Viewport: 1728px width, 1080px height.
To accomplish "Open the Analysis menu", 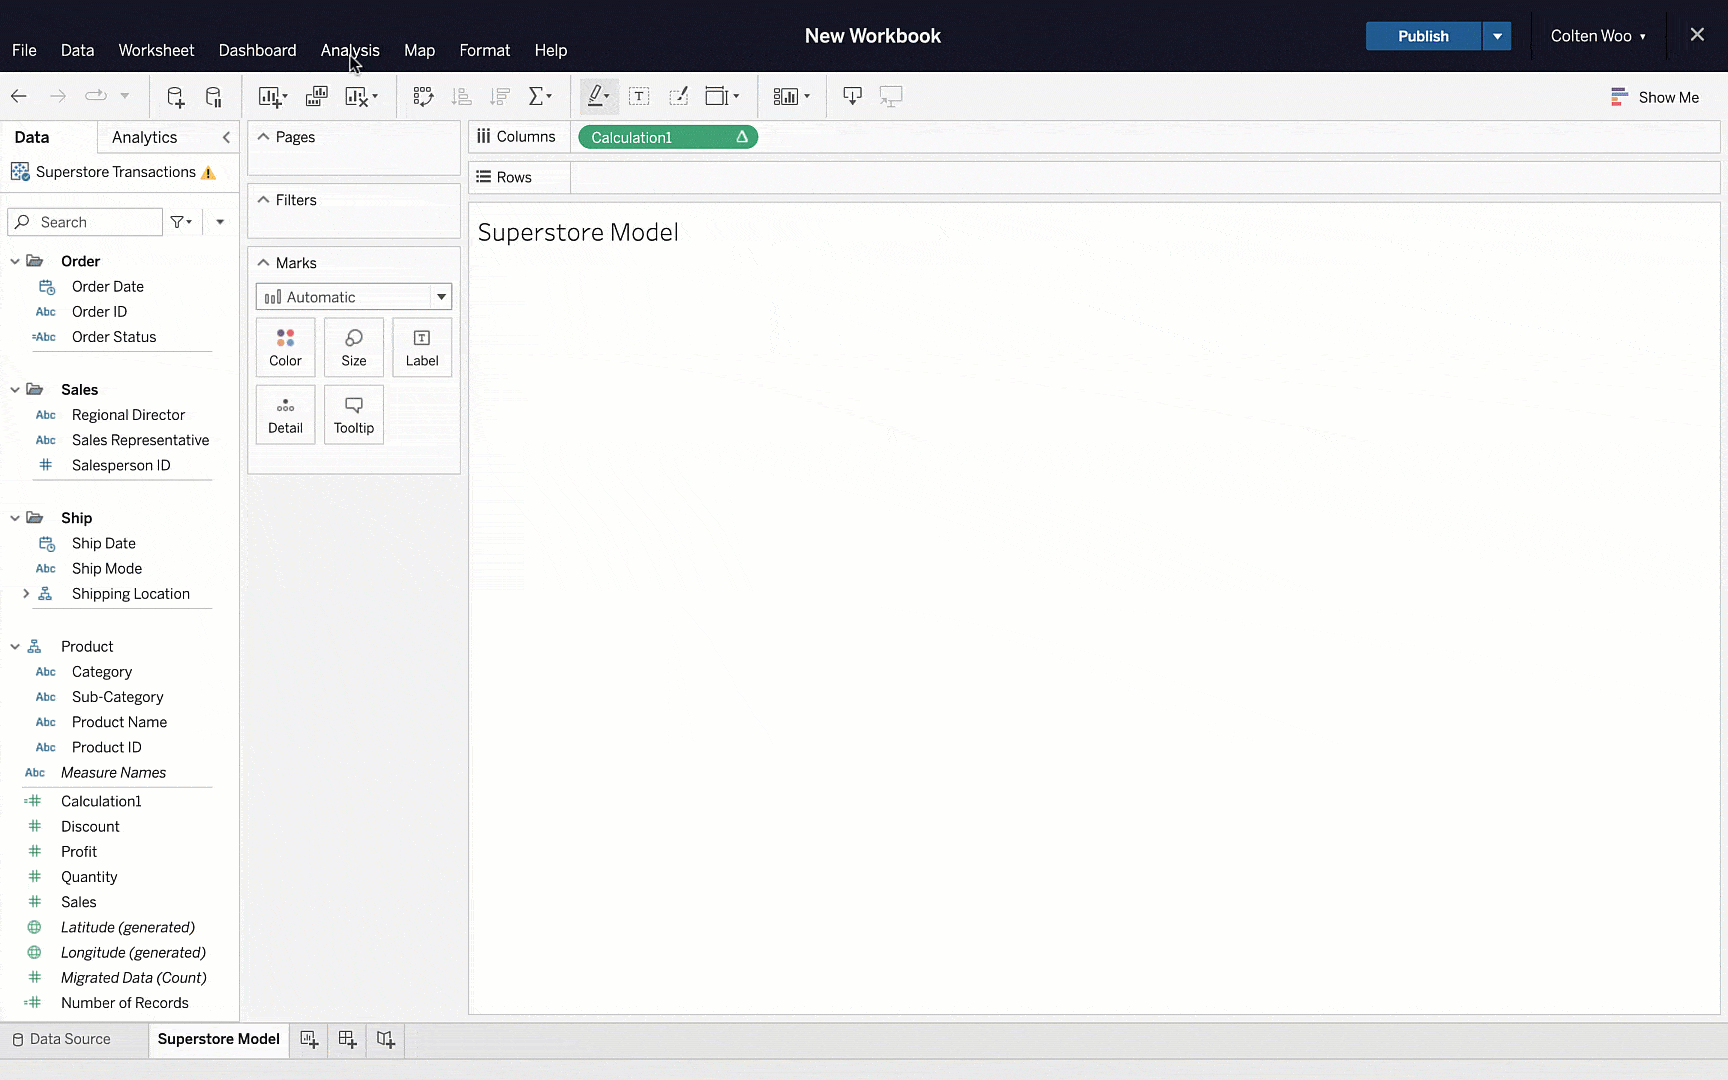I will pos(349,50).
